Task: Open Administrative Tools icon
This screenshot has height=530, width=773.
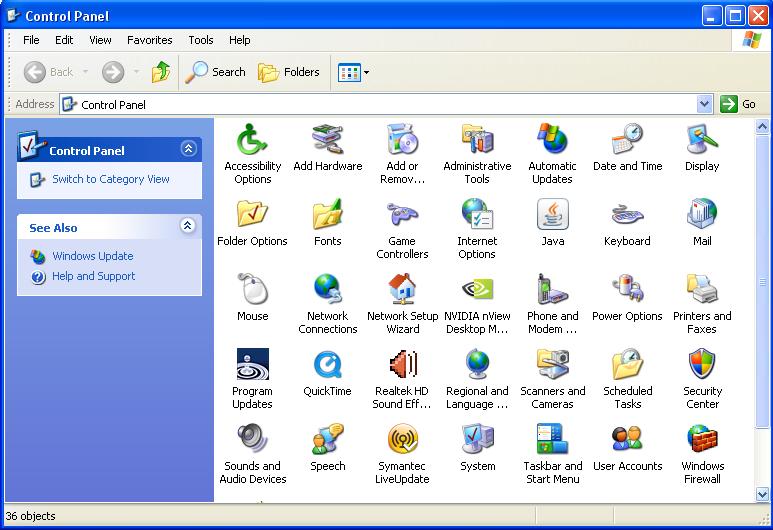Action: pos(477,139)
